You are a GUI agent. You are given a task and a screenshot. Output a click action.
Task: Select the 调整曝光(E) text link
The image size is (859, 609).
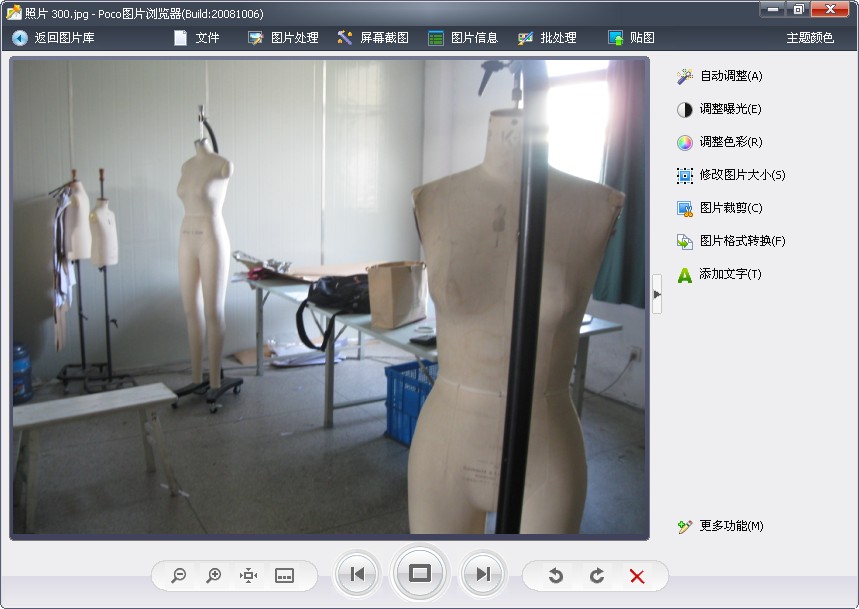tap(730, 109)
